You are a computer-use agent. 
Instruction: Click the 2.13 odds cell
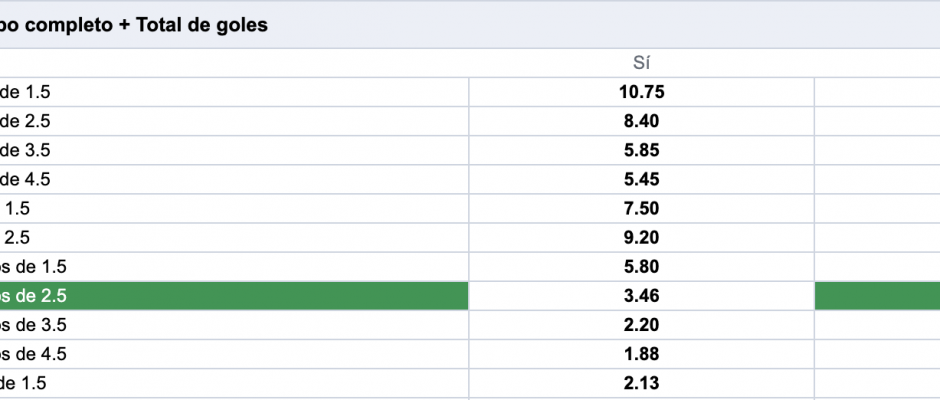click(x=641, y=383)
